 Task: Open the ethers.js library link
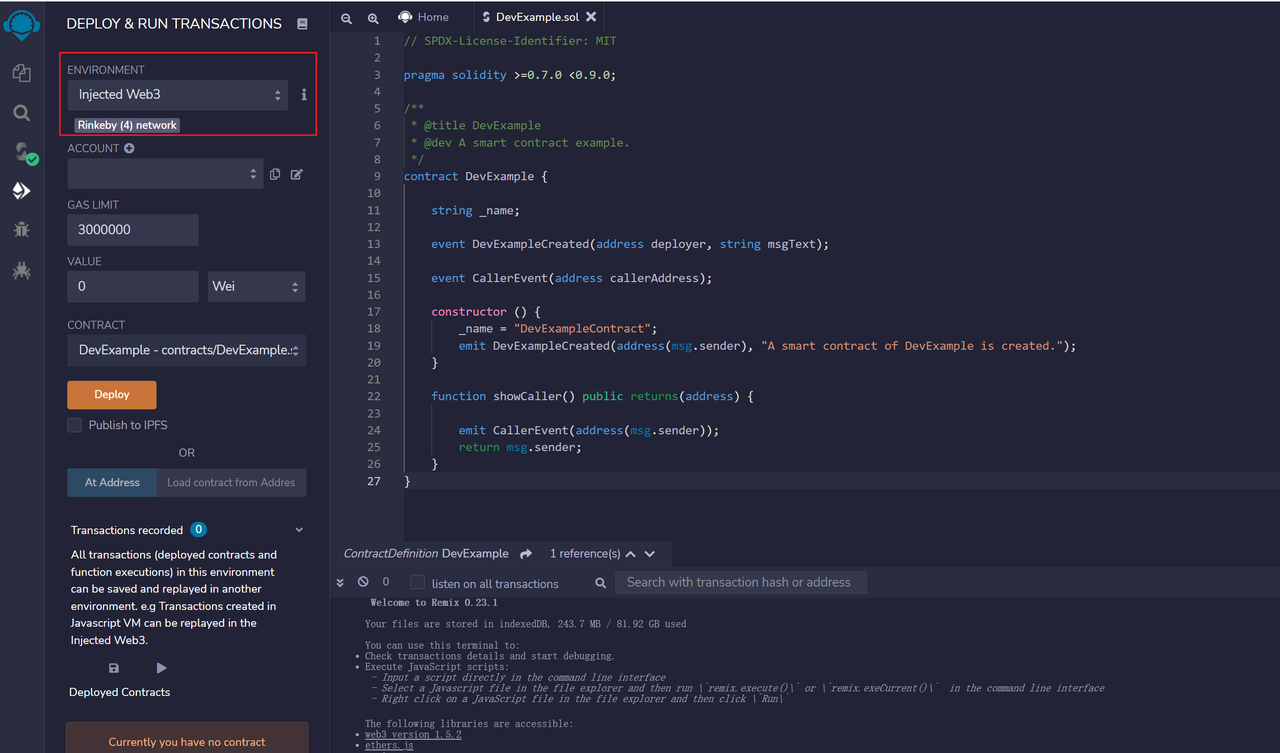pyautogui.click(x=389, y=746)
